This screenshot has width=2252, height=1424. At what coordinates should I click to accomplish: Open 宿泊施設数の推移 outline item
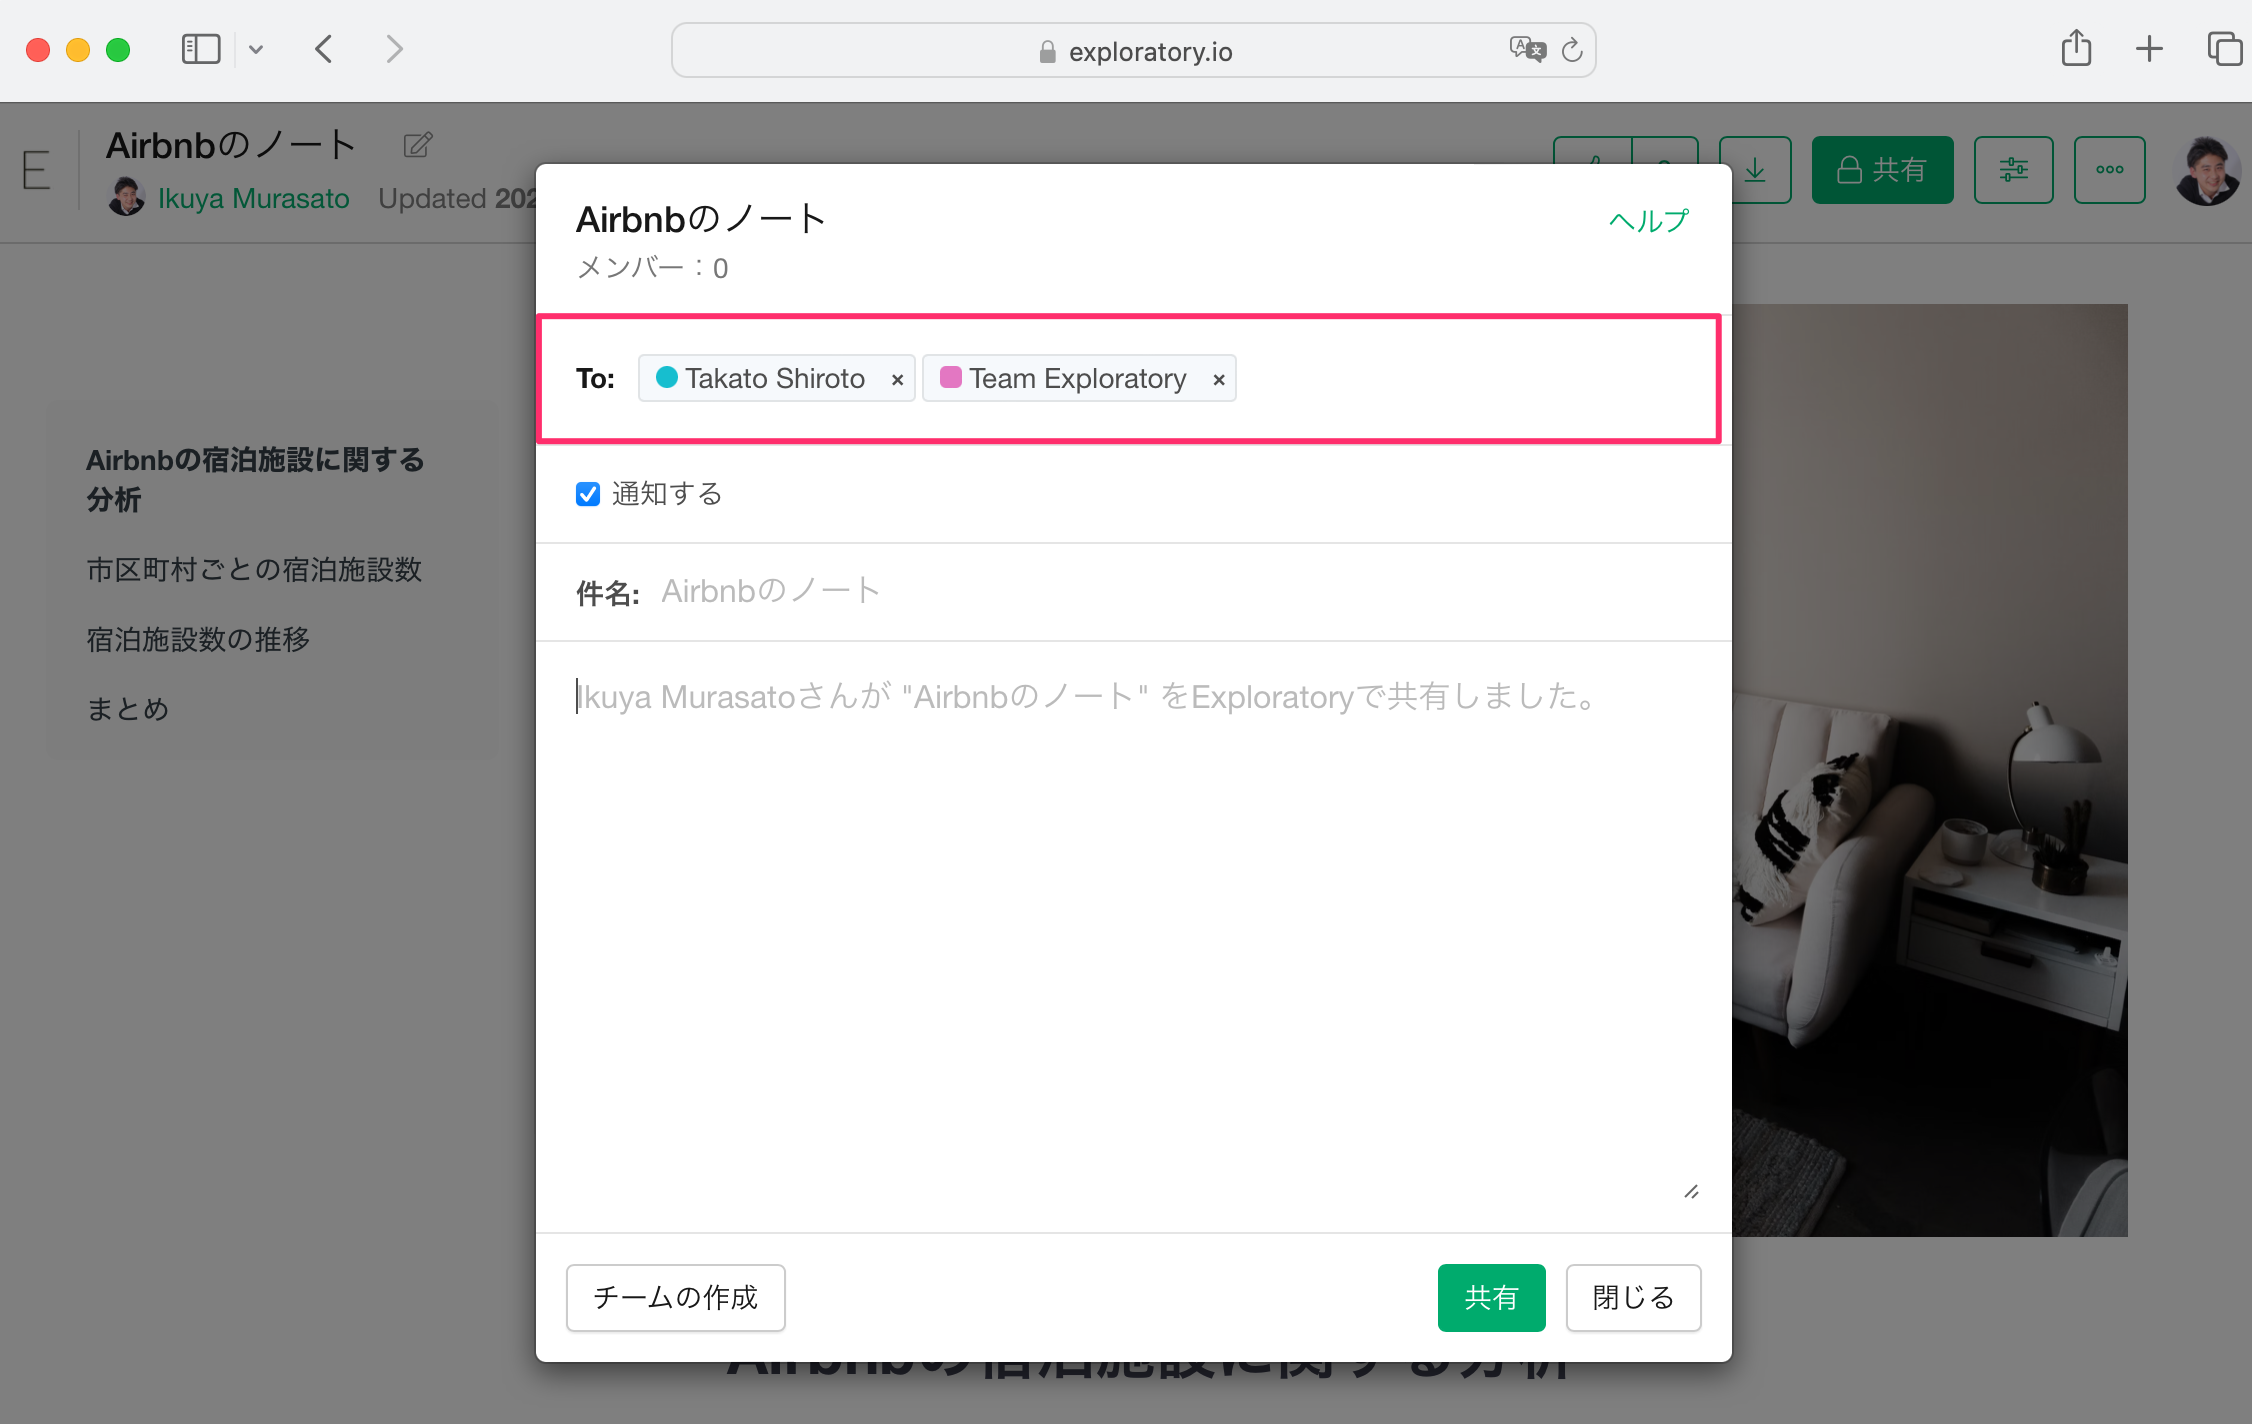(x=198, y=640)
